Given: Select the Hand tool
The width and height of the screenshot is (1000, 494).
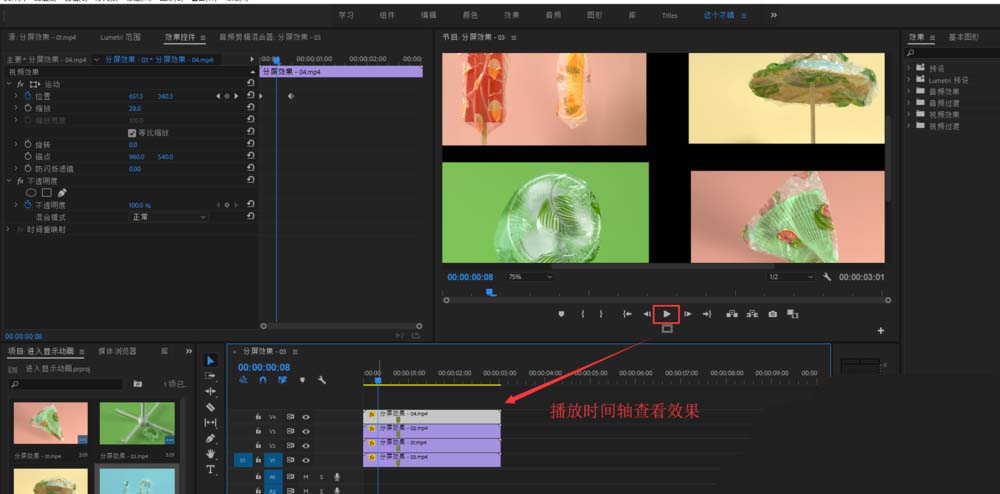Looking at the screenshot, I should [x=210, y=454].
